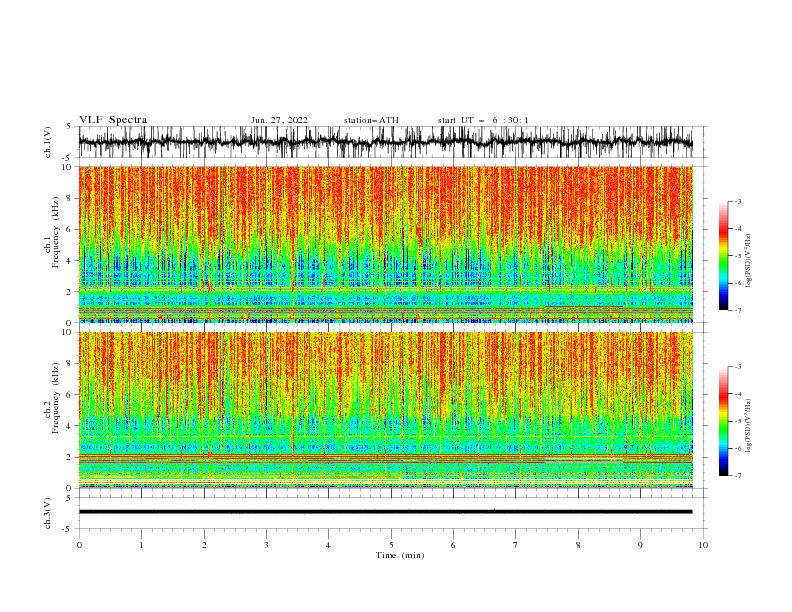Click inside the ch.2 spectrogram panel
Screen dimensions: 792x612
385,410
